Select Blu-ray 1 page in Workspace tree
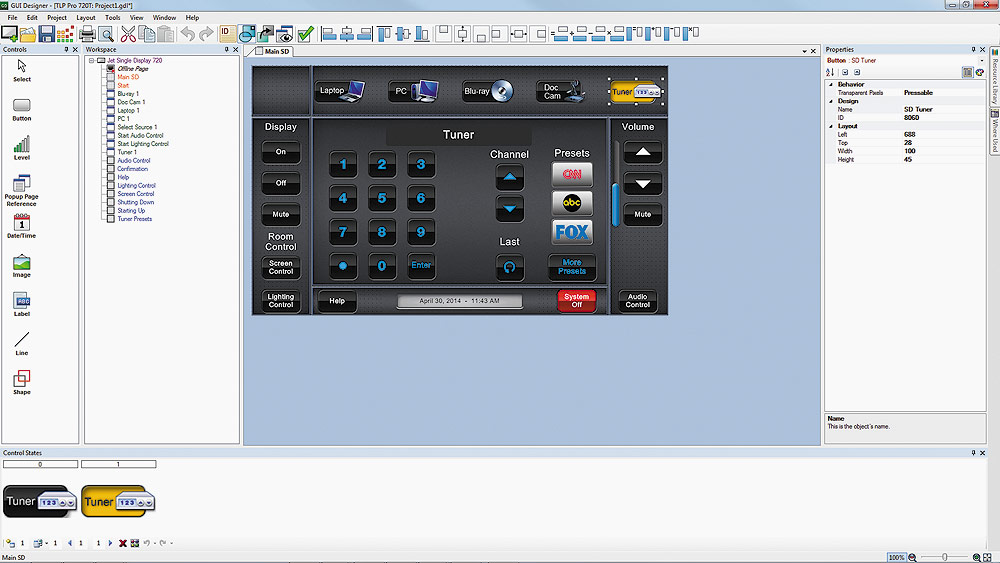 [x=128, y=94]
